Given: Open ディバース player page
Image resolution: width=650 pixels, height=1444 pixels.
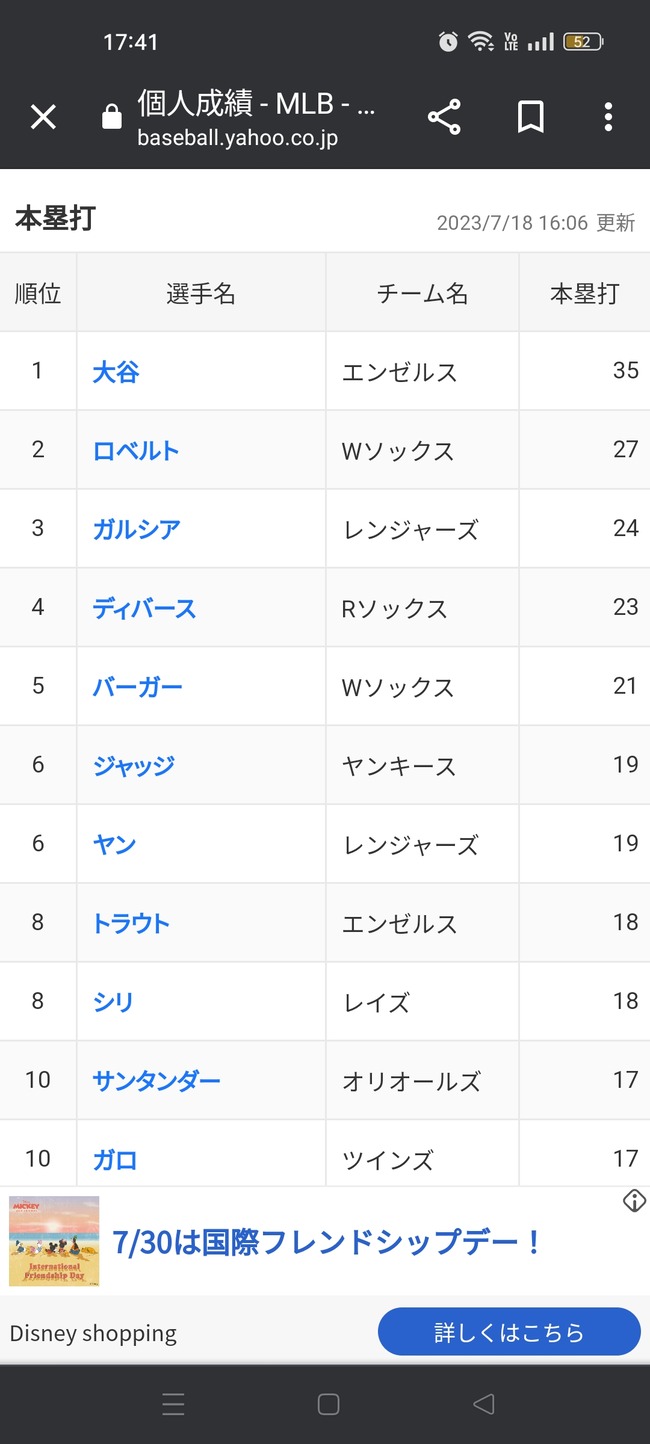Looking at the screenshot, I should [144, 608].
